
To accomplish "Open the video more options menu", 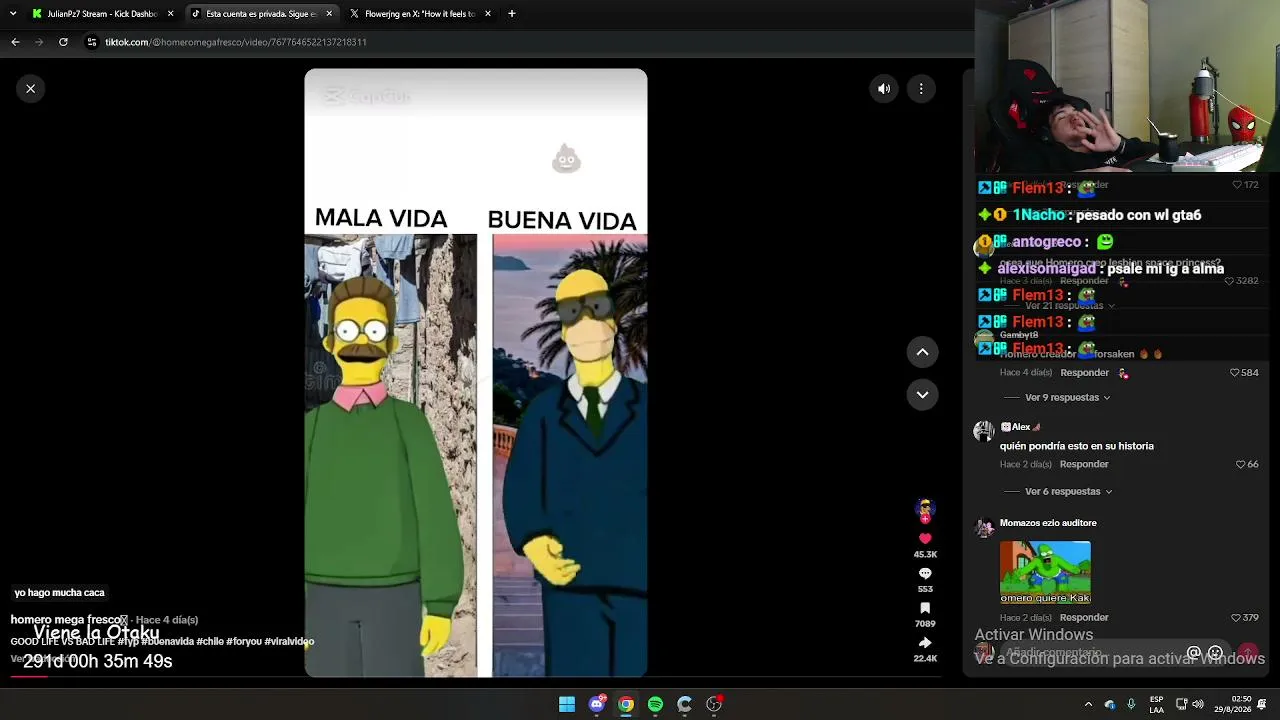I will (x=921, y=89).
